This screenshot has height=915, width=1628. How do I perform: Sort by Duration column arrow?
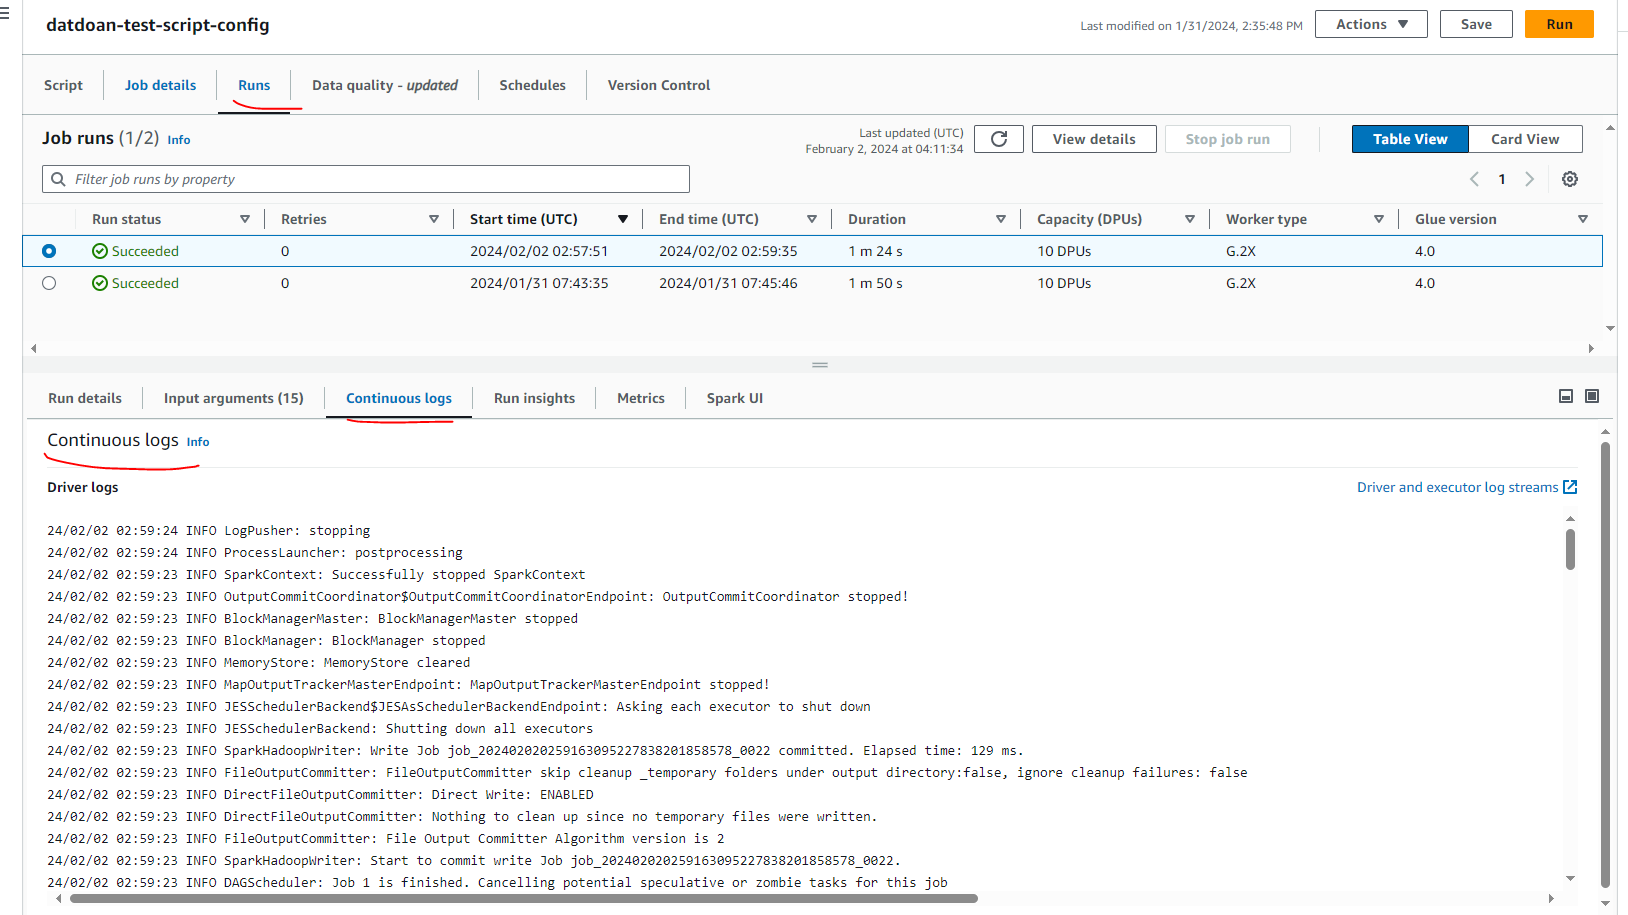click(1000, 219)
